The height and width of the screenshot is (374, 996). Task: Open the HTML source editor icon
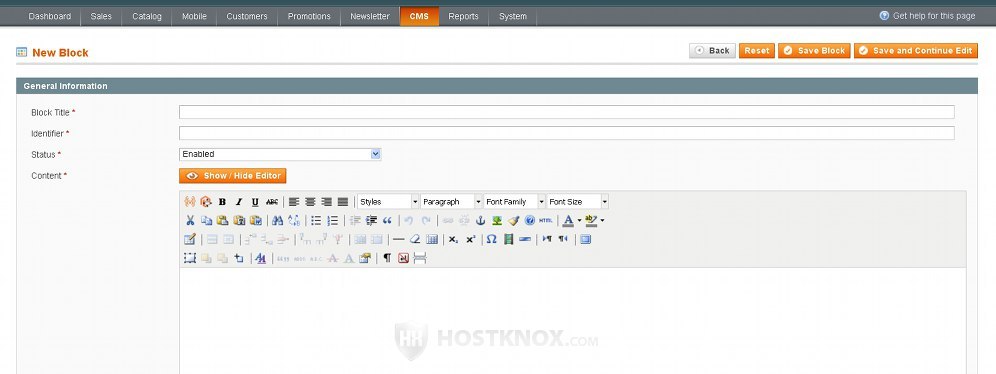pos(546,220)
